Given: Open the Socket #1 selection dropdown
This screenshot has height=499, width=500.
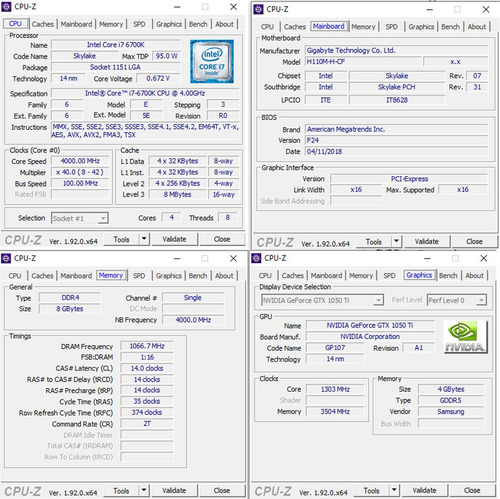Looking at the screenshot, I should [x=80, y=218].
